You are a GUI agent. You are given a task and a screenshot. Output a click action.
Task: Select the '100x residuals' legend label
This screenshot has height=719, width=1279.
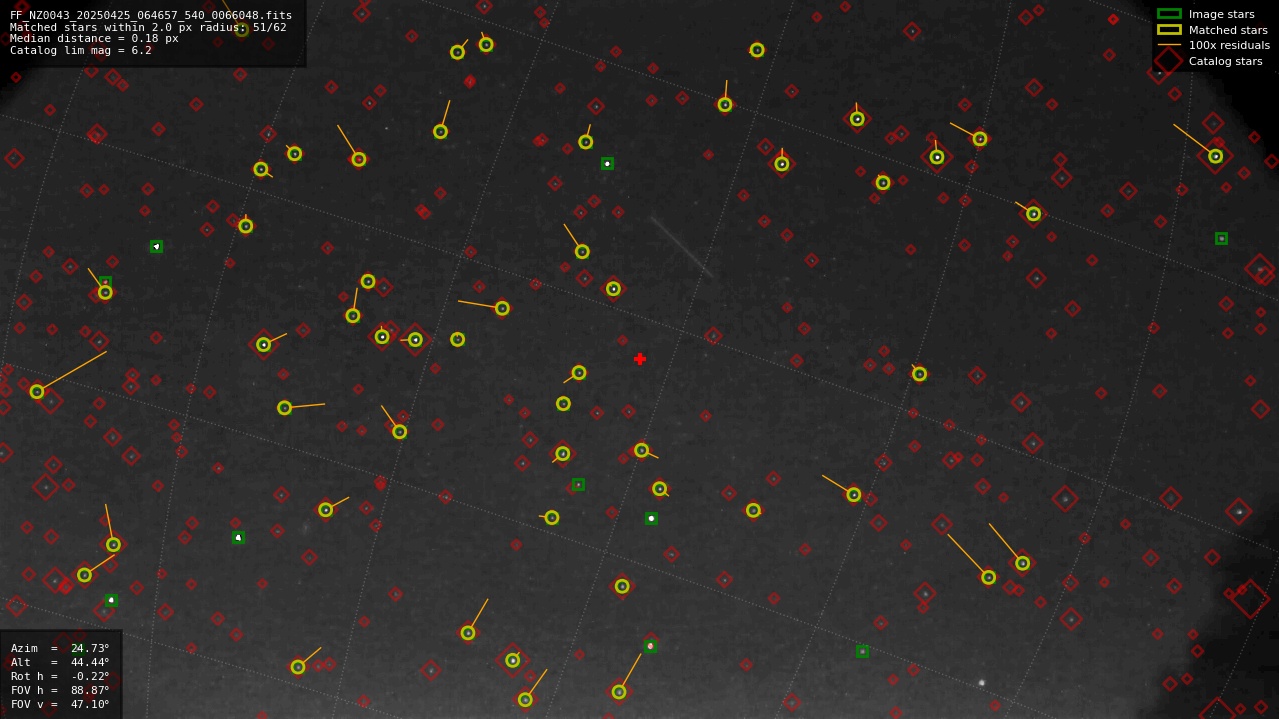1229,45
